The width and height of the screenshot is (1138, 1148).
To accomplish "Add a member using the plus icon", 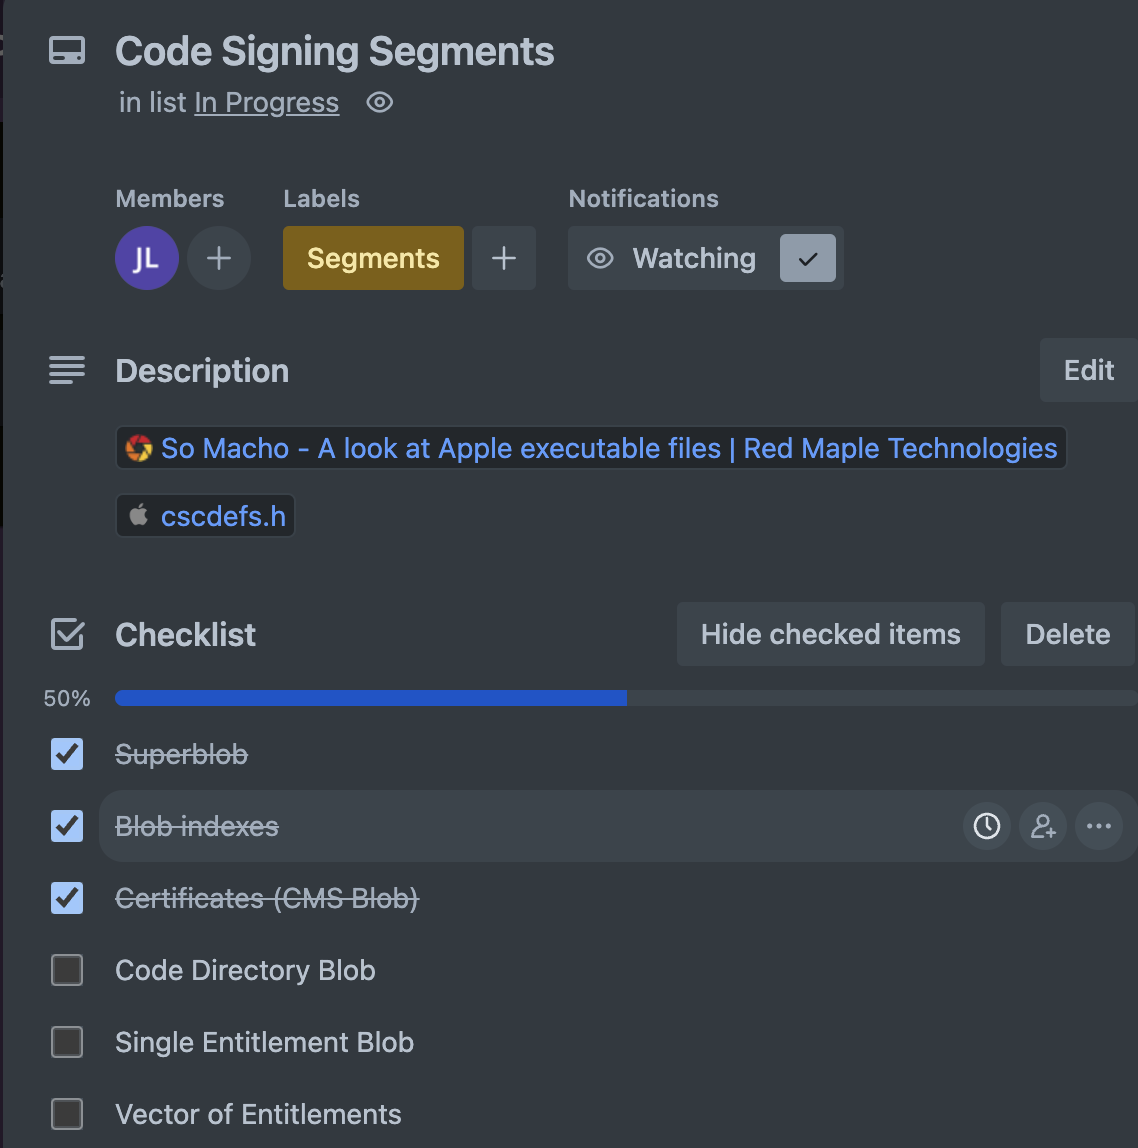I will point(218,257).
